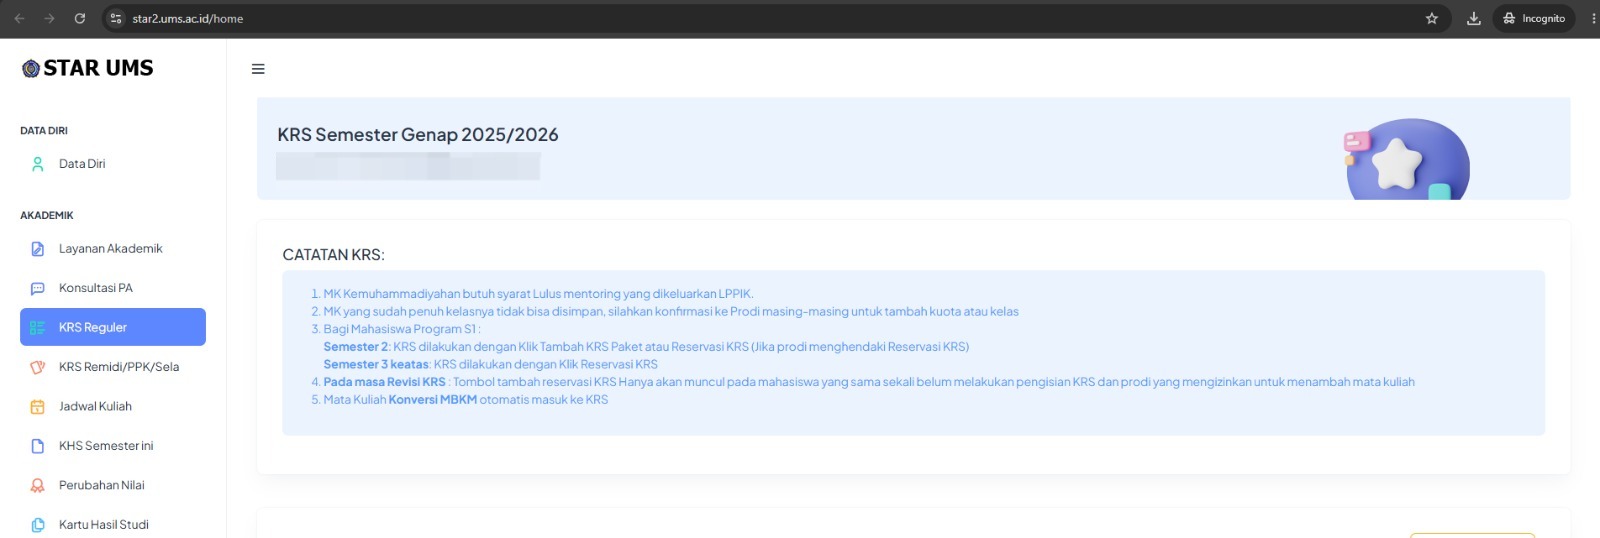Click the DATA DIRI section label
Viewport: 1600px width, 538px height.
pyautogui.click(x=44, y=131)
